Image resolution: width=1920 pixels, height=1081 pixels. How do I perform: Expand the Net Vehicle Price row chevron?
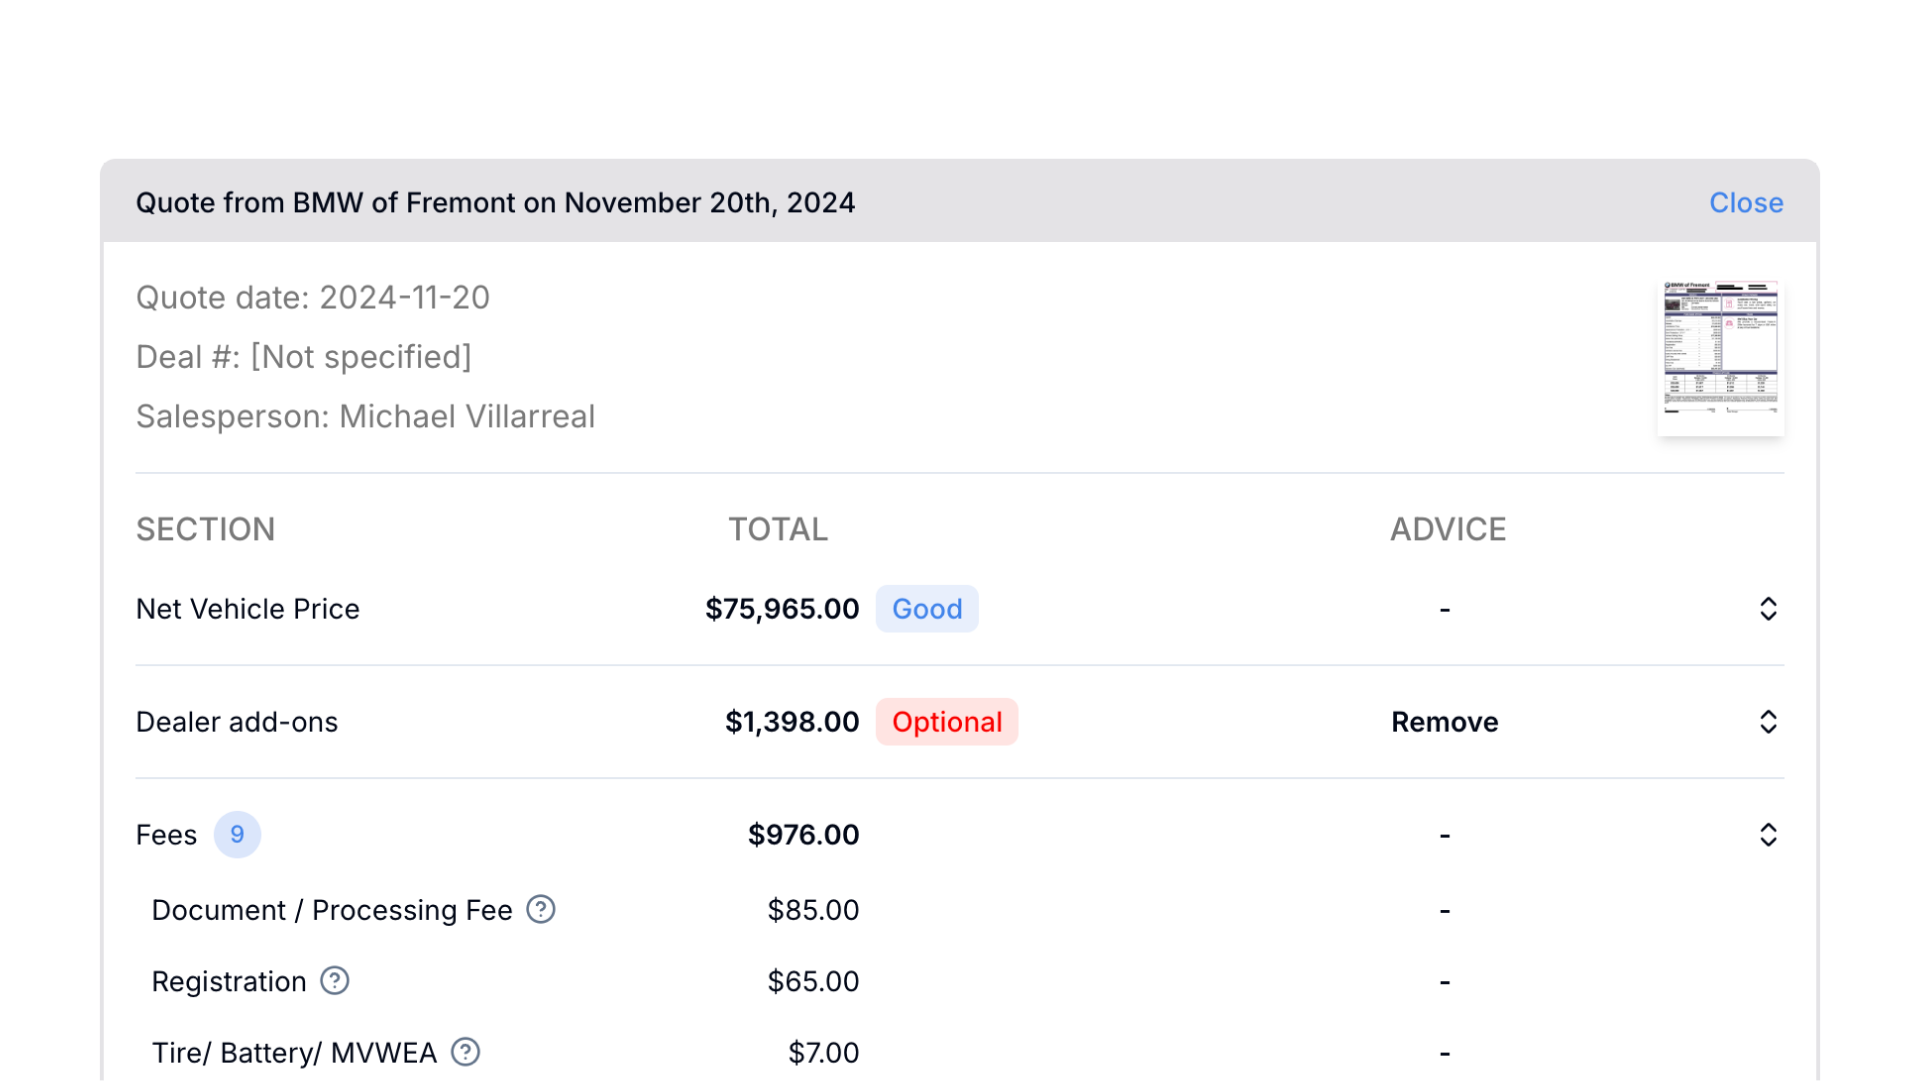pos(1768,609)
